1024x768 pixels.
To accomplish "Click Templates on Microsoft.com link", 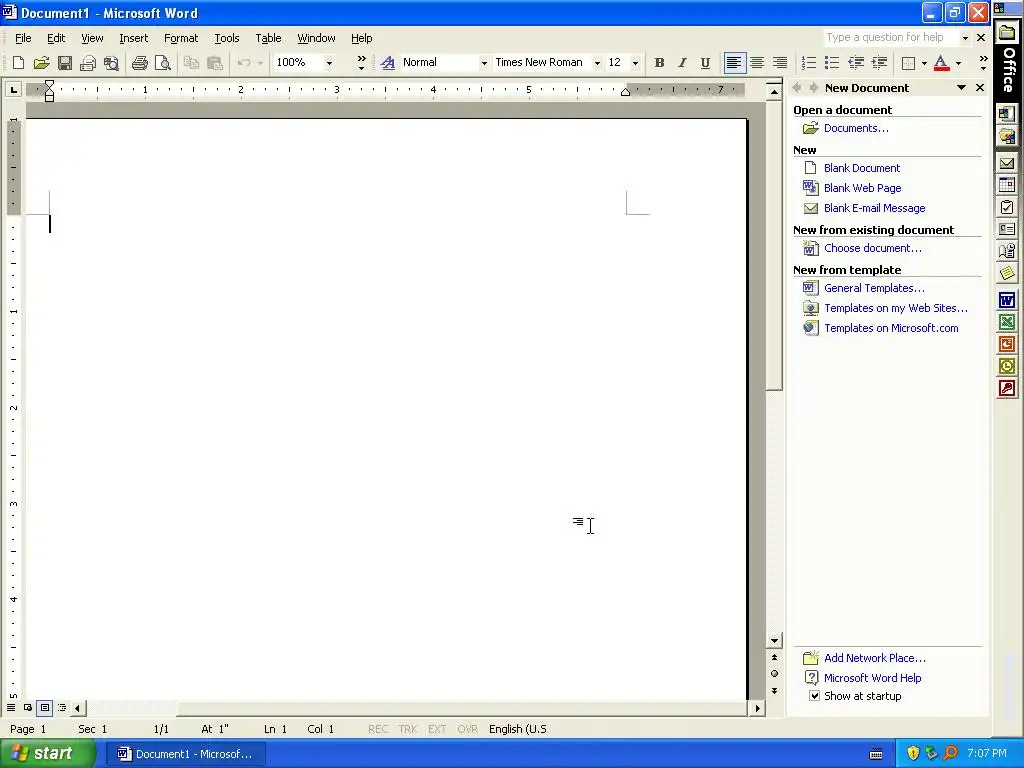I will click(891, 328).
